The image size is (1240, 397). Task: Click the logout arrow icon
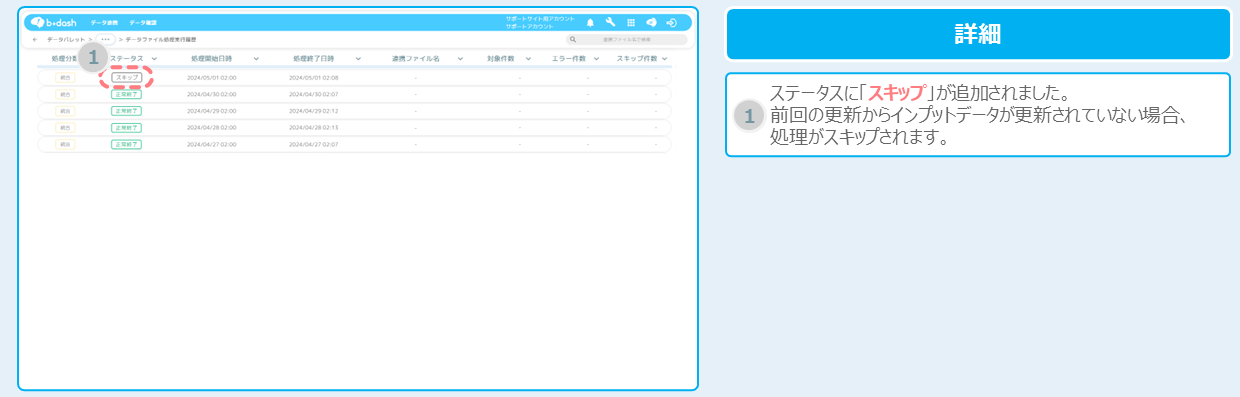[x=672, y=22]
